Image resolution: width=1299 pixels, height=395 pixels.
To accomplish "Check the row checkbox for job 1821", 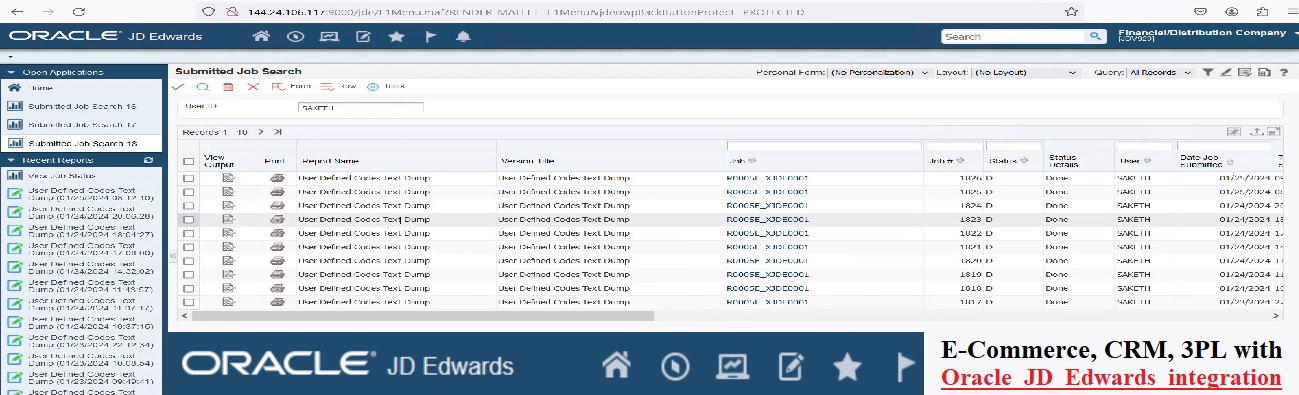I will (x=188, y=246).
